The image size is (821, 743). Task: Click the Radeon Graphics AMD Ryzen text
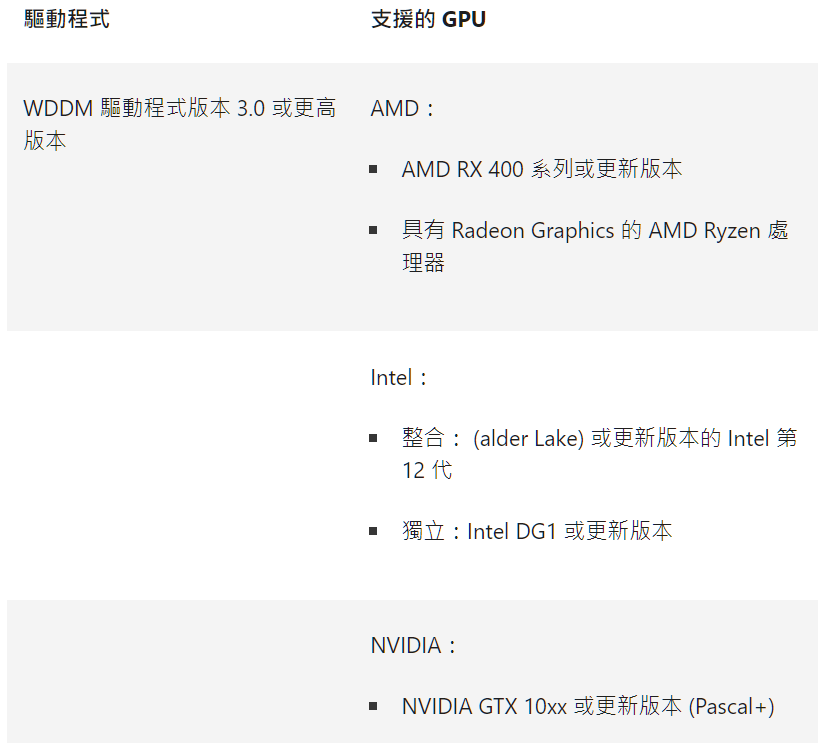[x=595, y=230]
